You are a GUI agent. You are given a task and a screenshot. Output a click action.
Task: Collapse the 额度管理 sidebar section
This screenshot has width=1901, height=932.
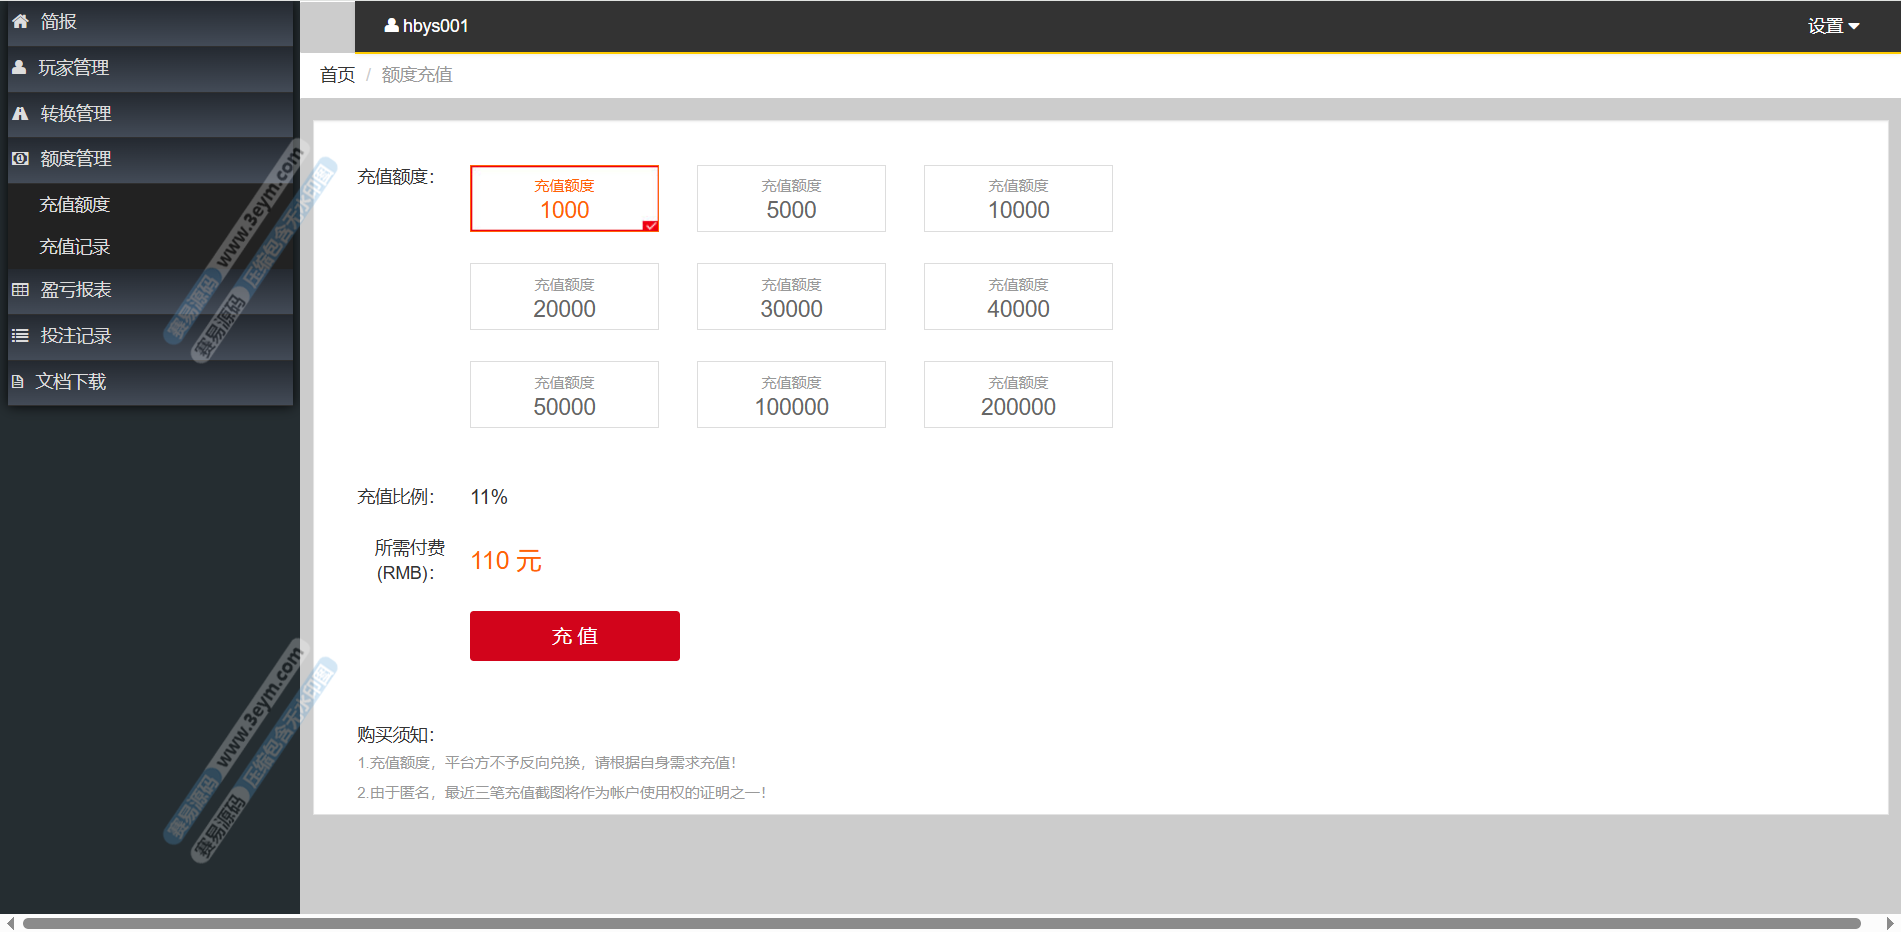click(76, 159)
